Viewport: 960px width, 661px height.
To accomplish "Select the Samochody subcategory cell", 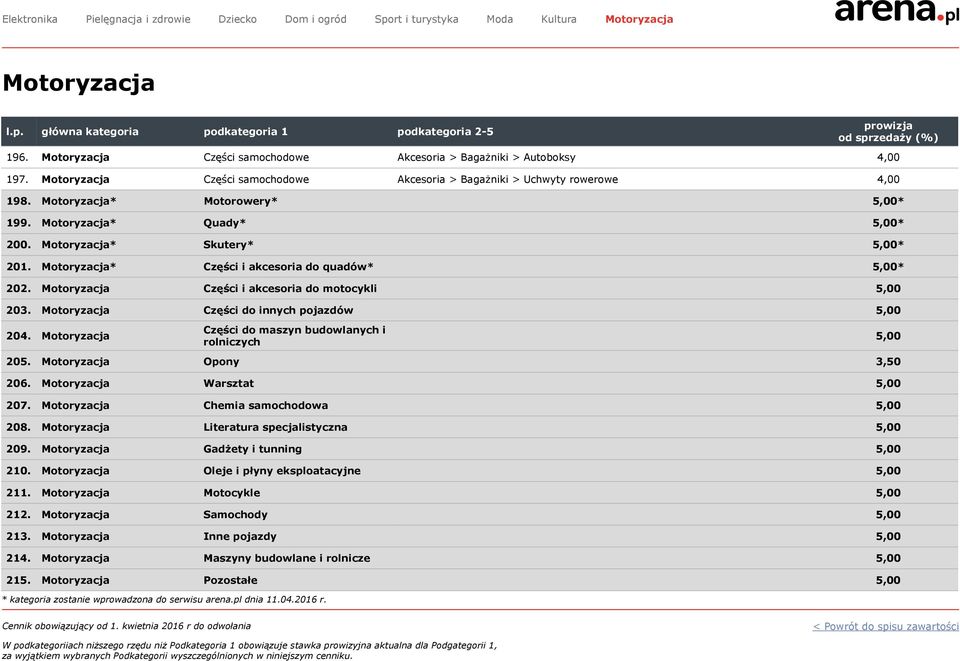I will point(236,515).
